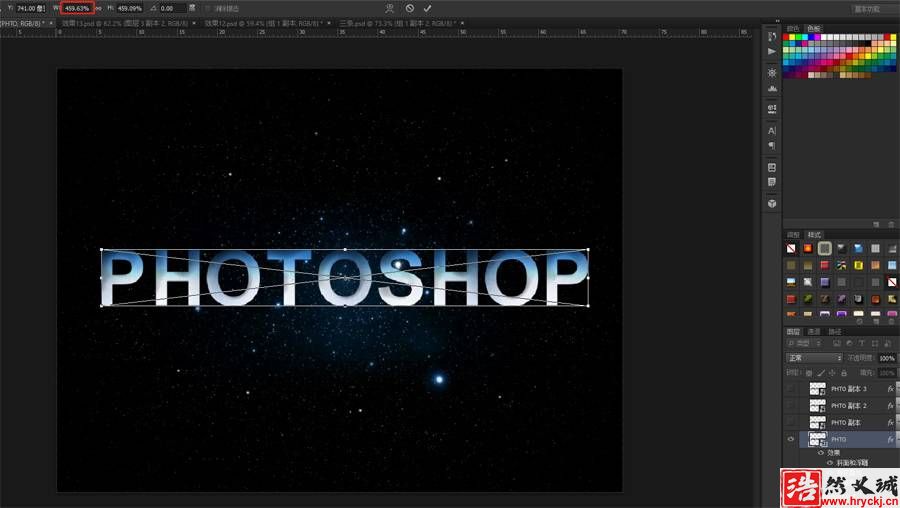Create new swatch button in Swatches panel
Viewport: 900px width, 508px height.
(x=876, y=224)
